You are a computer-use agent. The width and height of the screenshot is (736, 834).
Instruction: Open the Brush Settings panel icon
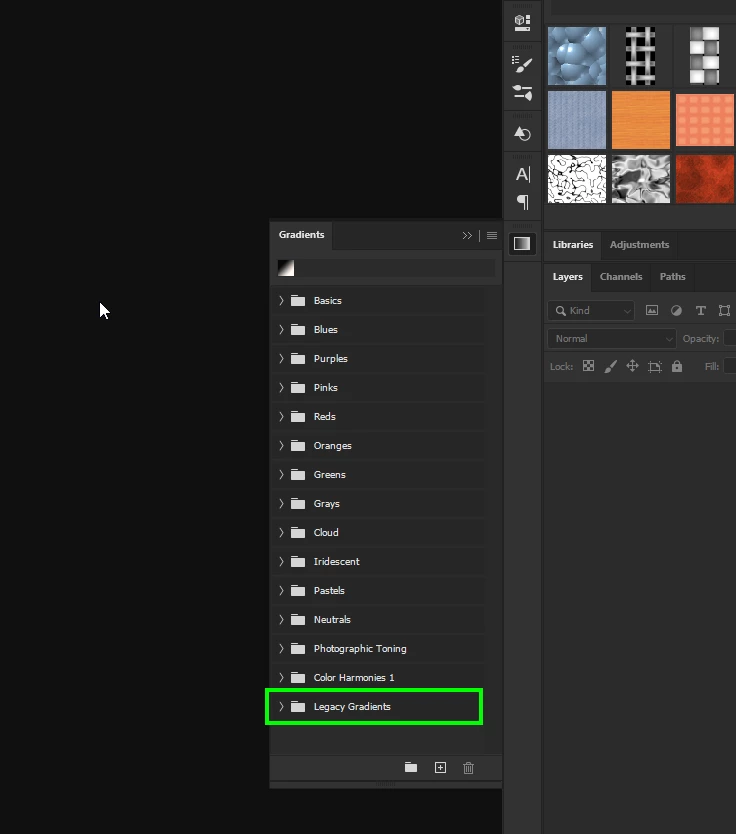[x=522, y=64]
